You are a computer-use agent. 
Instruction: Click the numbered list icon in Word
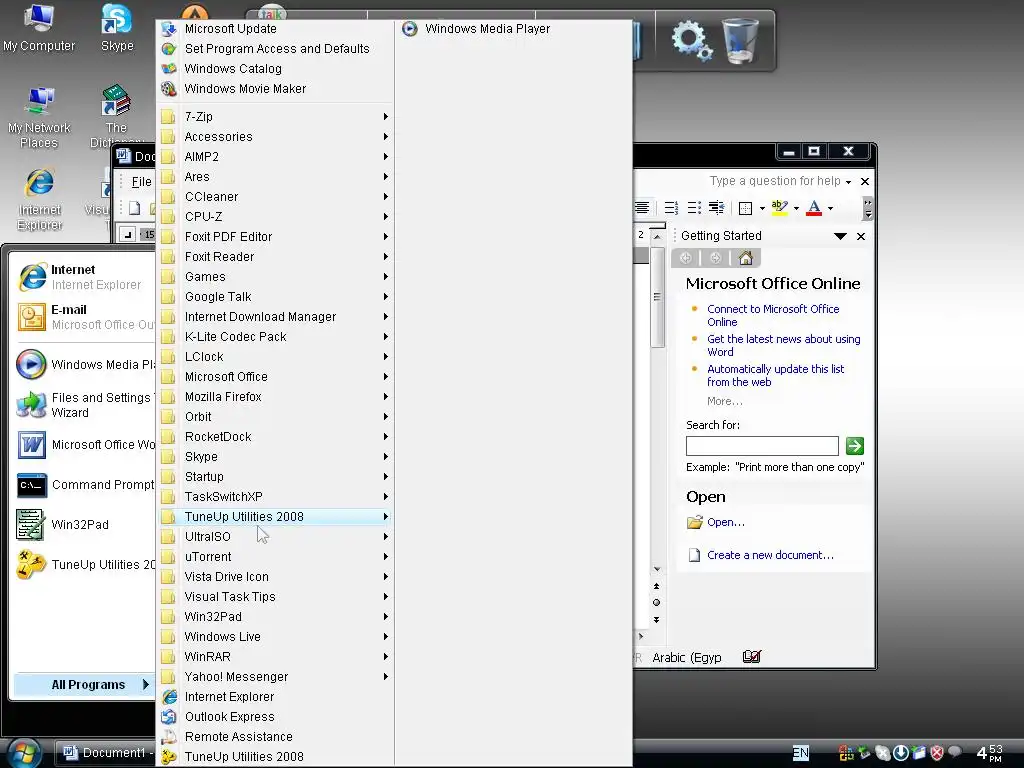pyautogui.click(x=671, y=208)
